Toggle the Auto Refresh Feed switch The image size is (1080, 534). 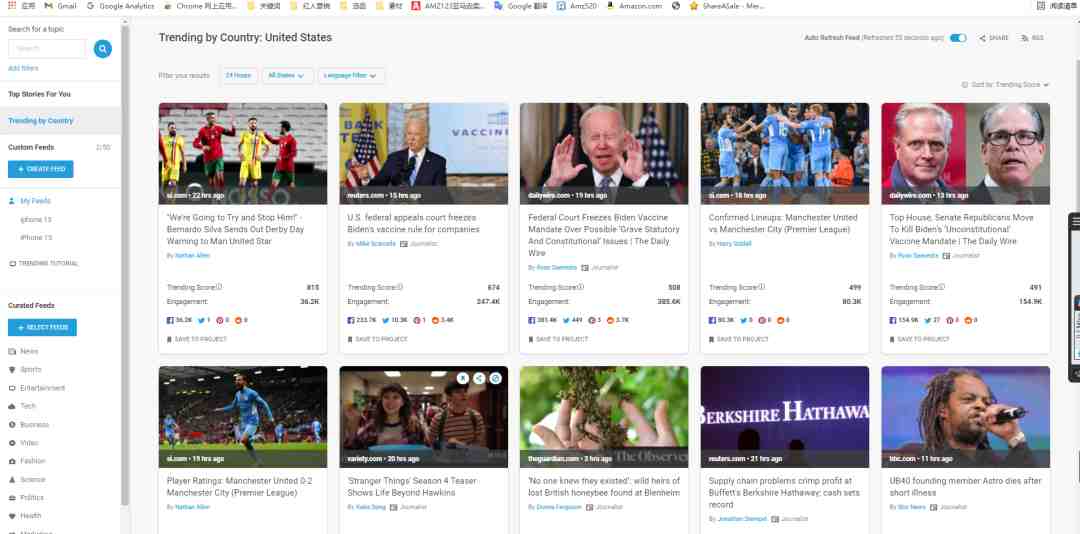click(958, 38)
